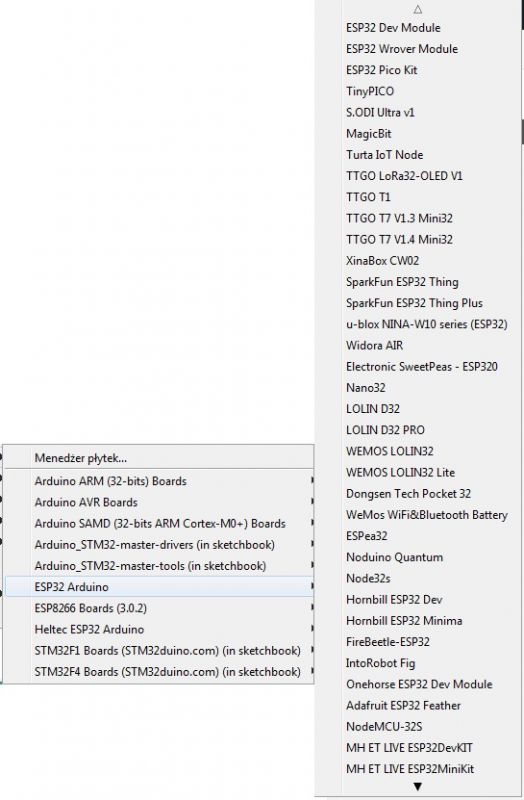Select Onehorse ESP32 Dev Module
This screenshot has height=800, width=524.
click(x=418, y=684)
